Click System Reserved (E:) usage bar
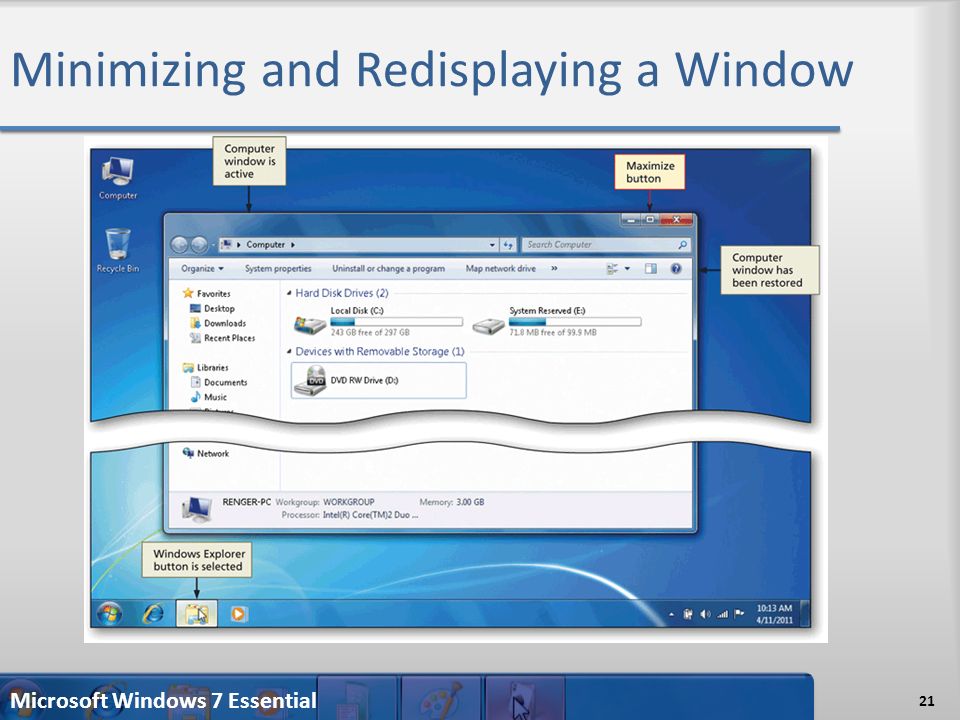The width and height of the screenshot is (960, 720). tap(575, 321)
